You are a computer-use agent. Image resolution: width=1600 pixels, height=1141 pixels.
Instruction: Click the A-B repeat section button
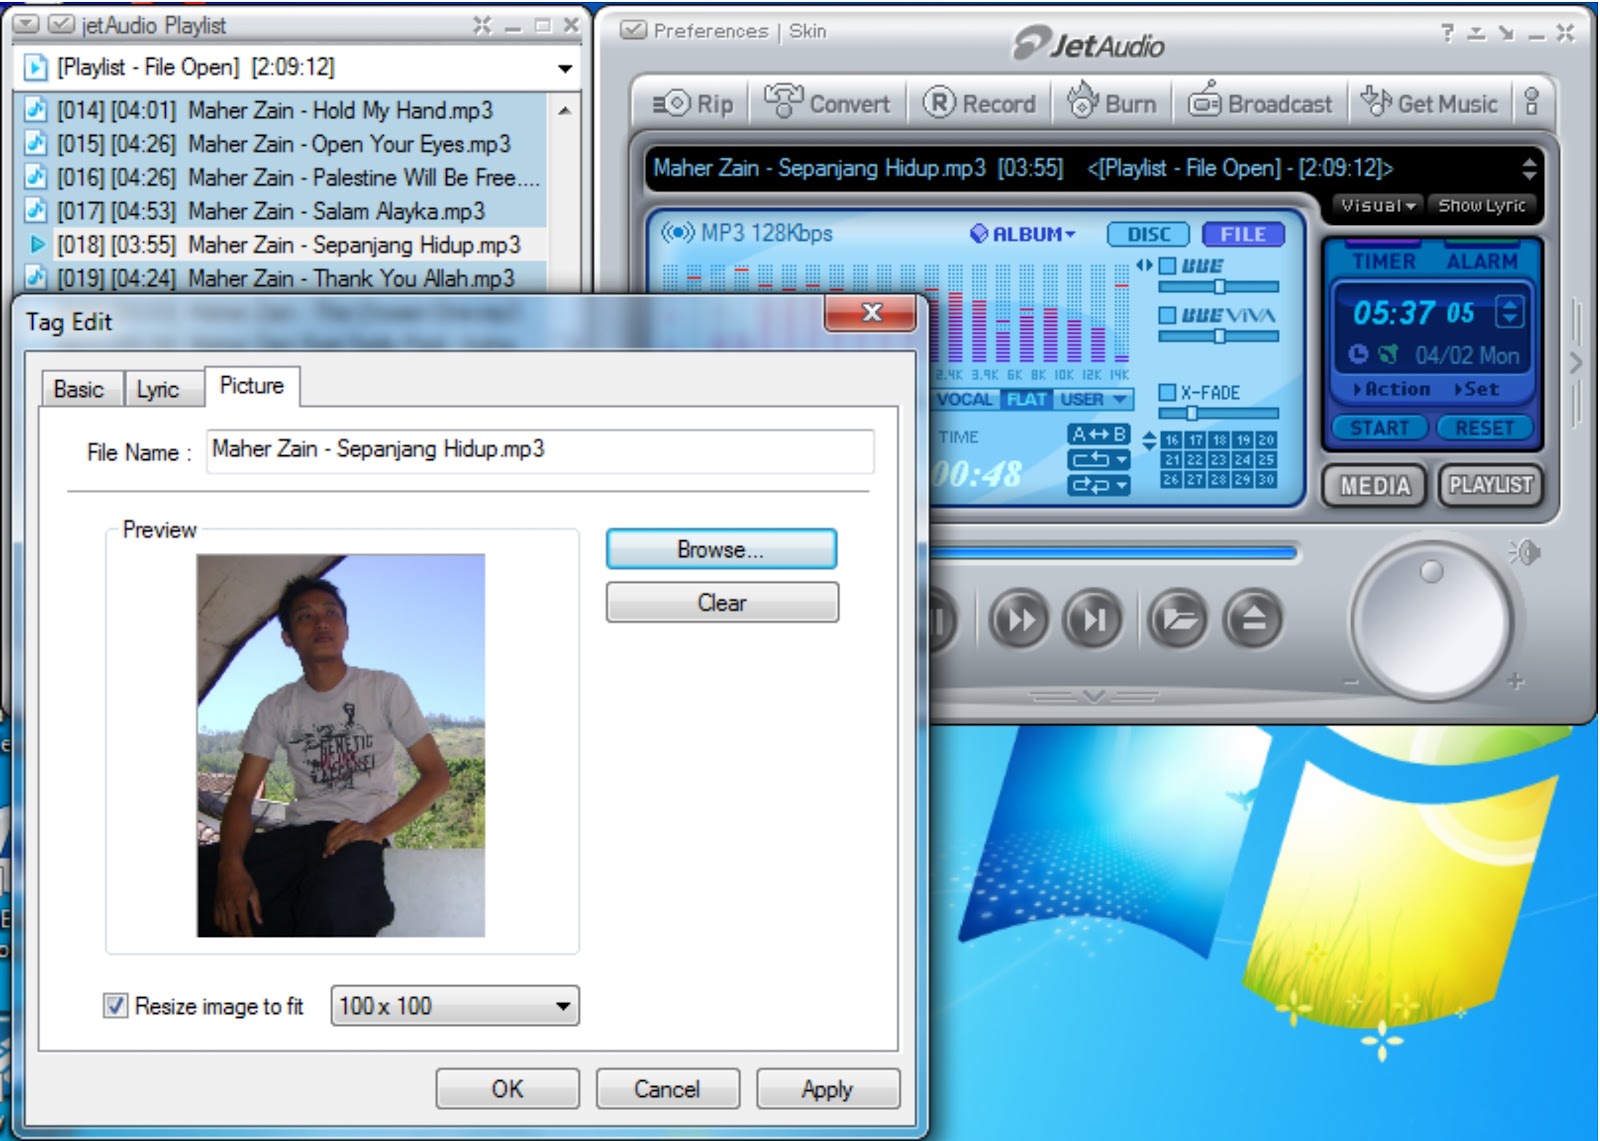pos(1099,435)
